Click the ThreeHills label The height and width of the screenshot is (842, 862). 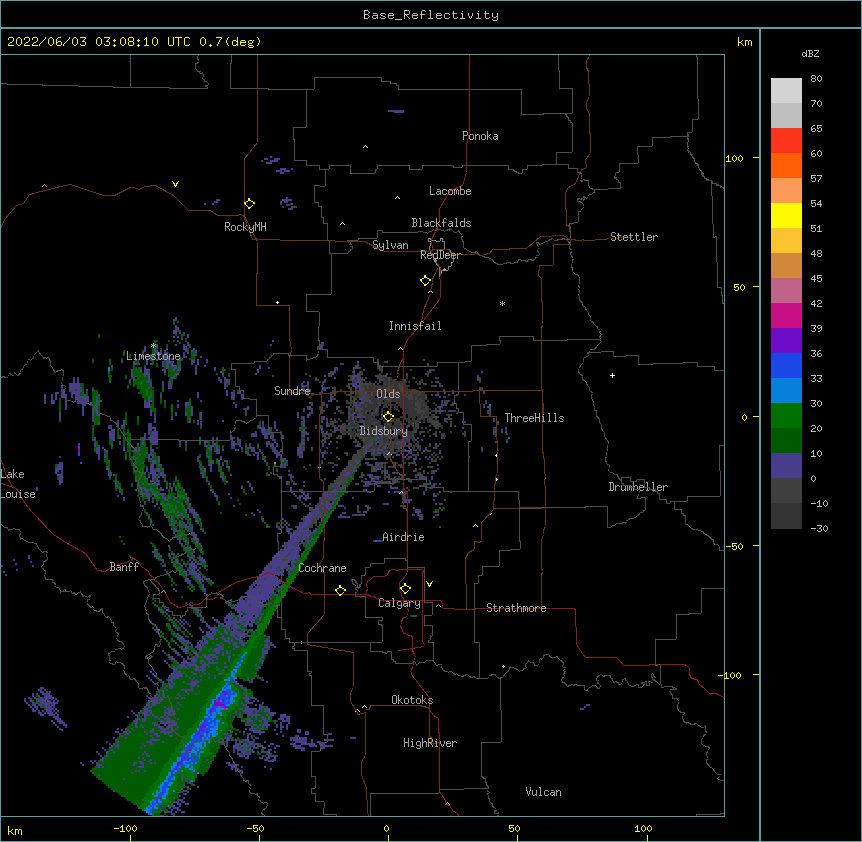pos(534,418)
